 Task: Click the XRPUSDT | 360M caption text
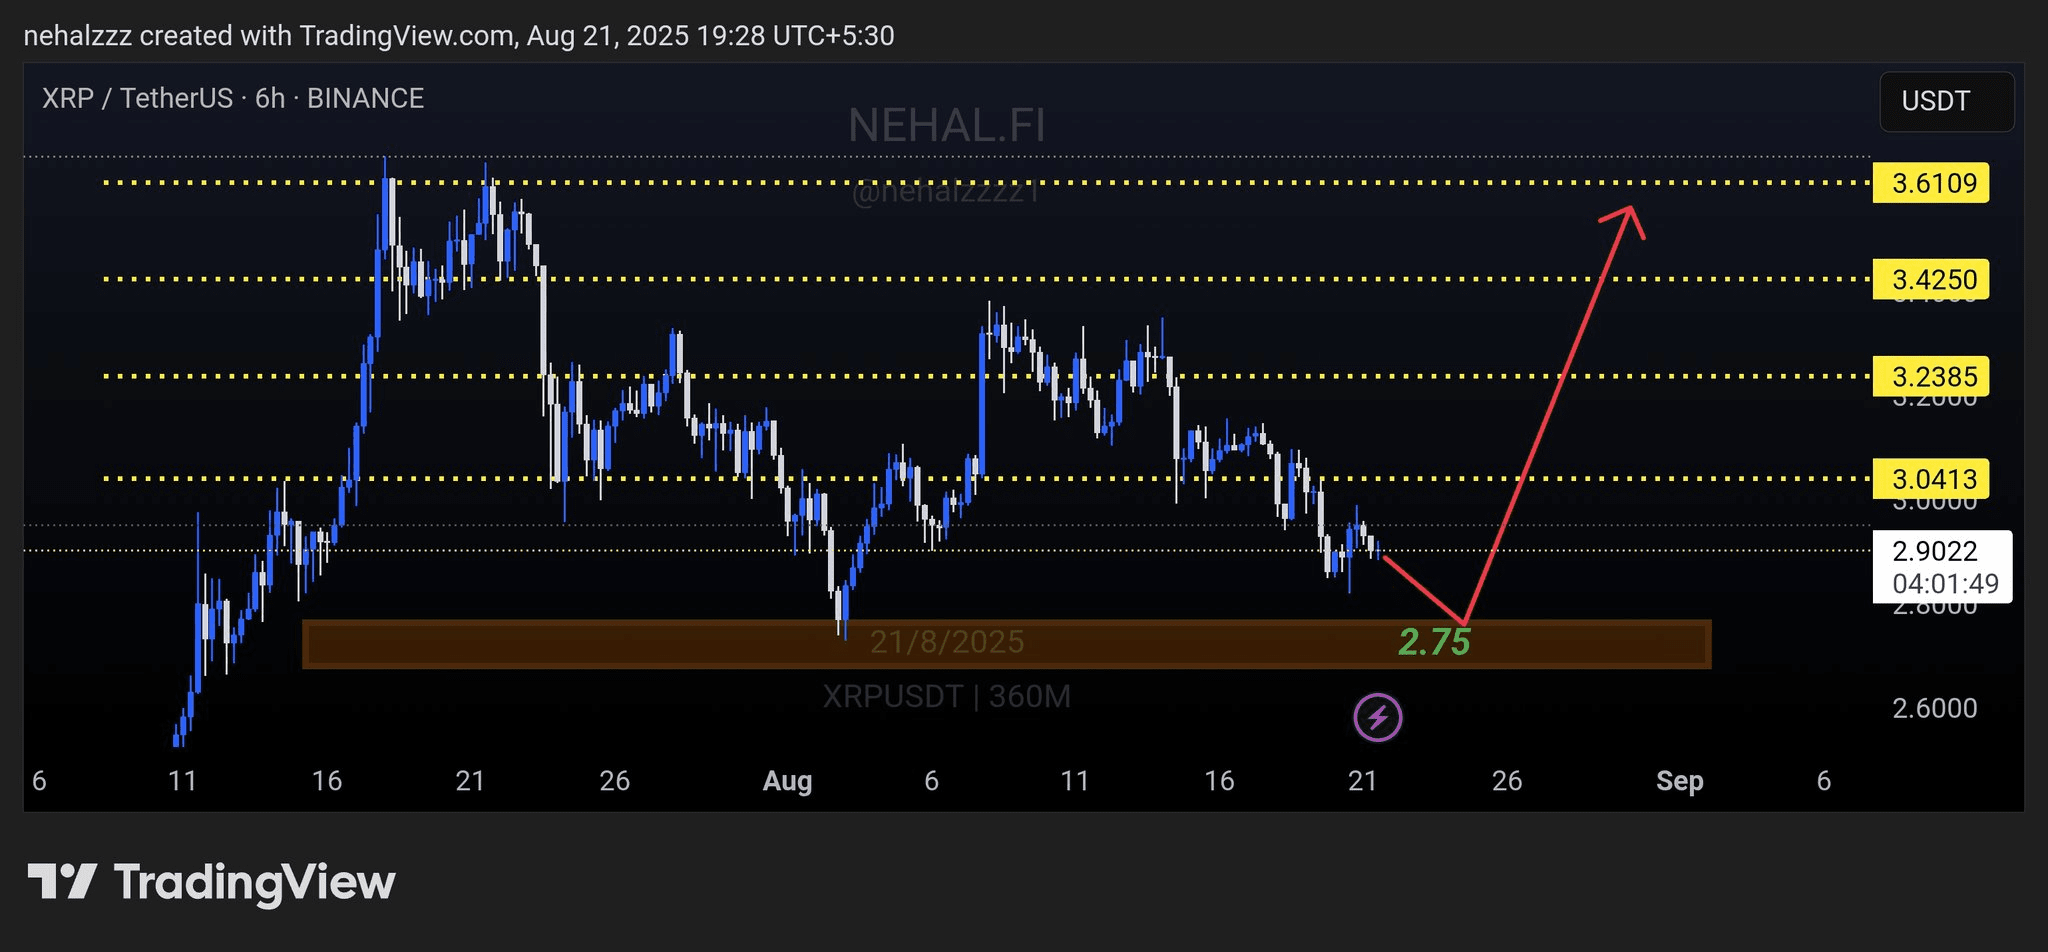tap(947, 696)
